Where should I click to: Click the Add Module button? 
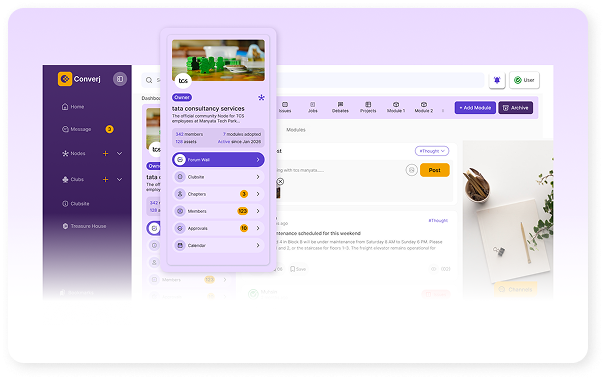point(475,108)
